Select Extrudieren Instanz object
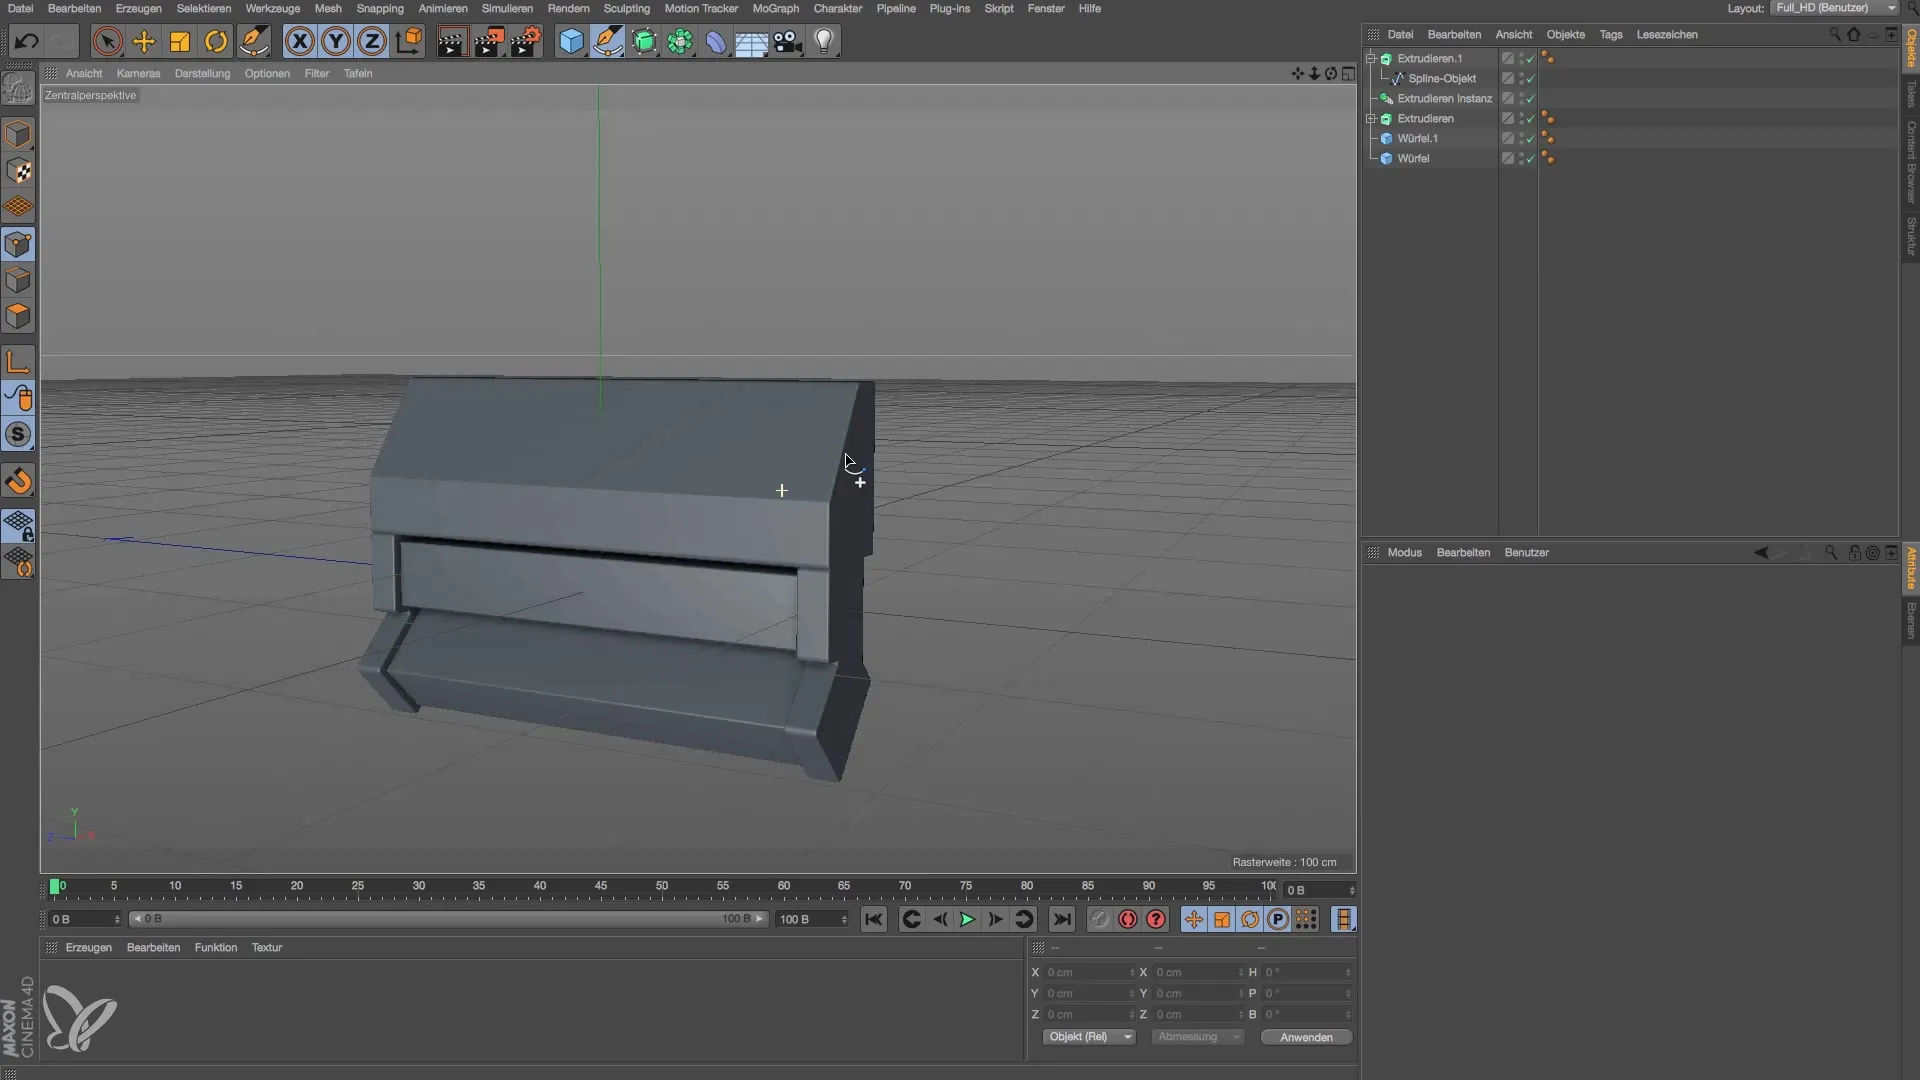This screenshot has width=1920, height=1080. point(1444,98)
